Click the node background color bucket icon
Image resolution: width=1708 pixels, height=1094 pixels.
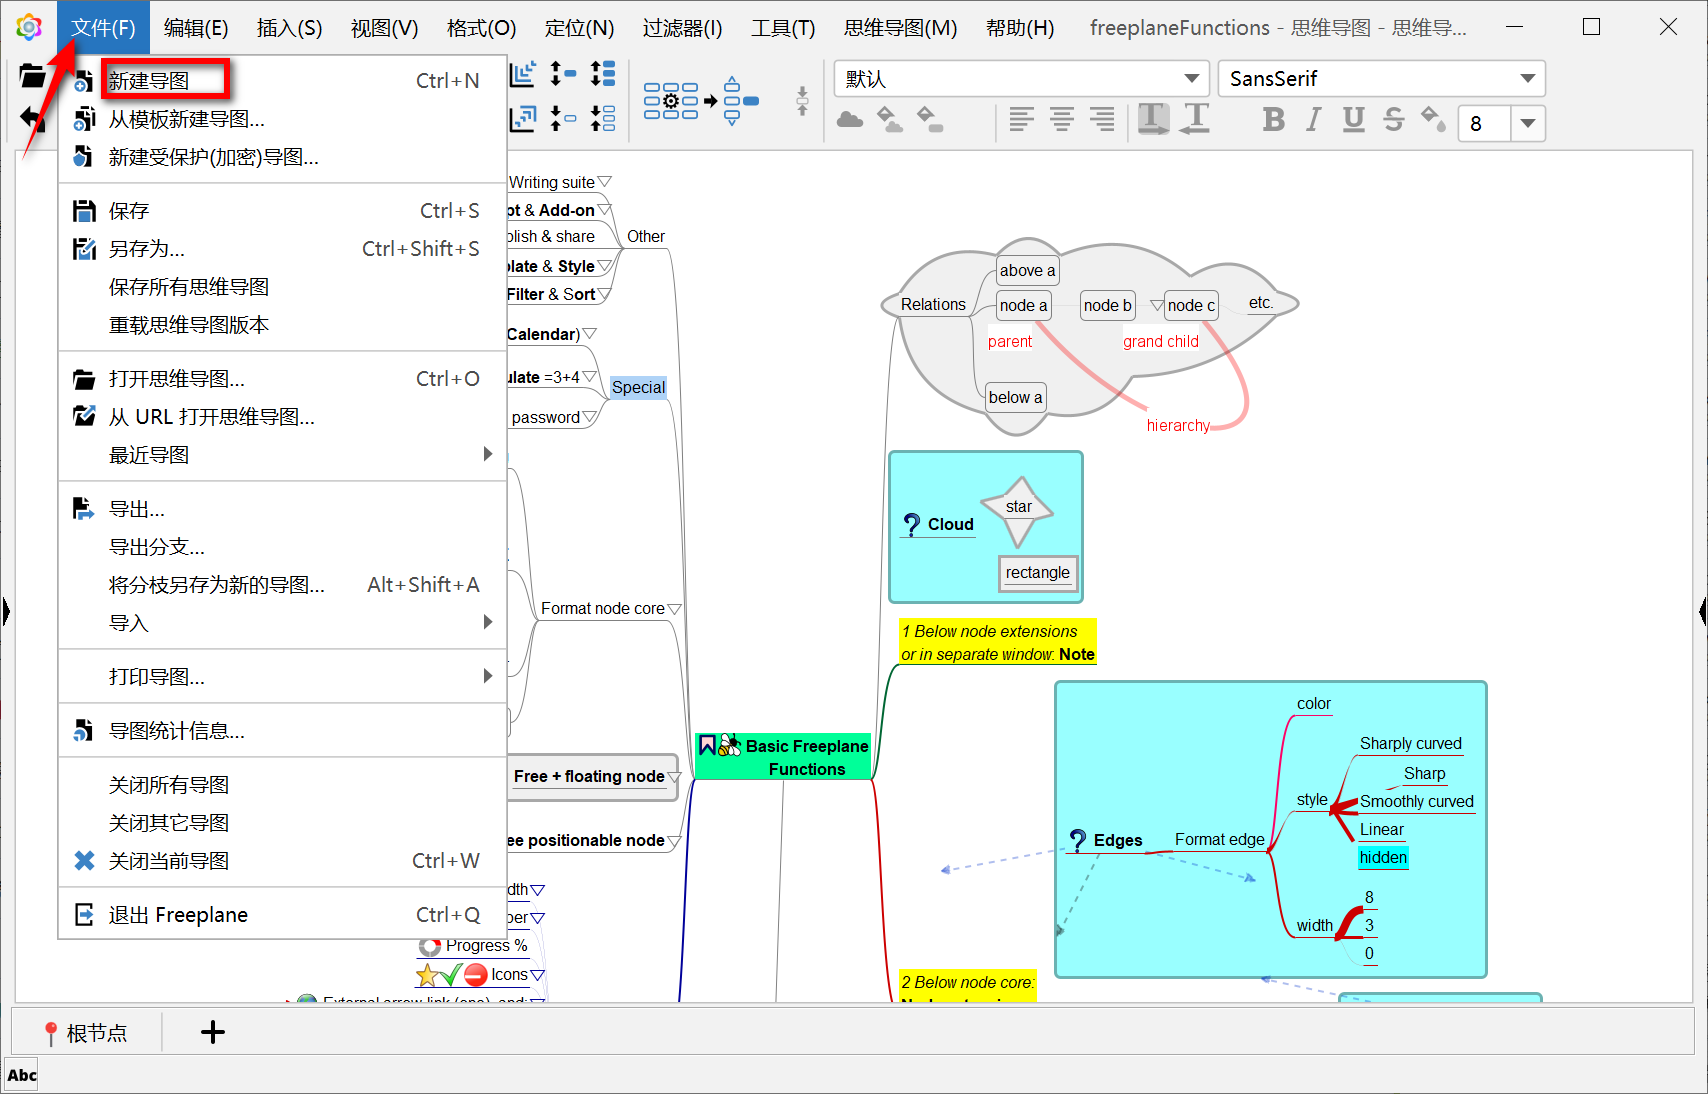coord(929,120)
